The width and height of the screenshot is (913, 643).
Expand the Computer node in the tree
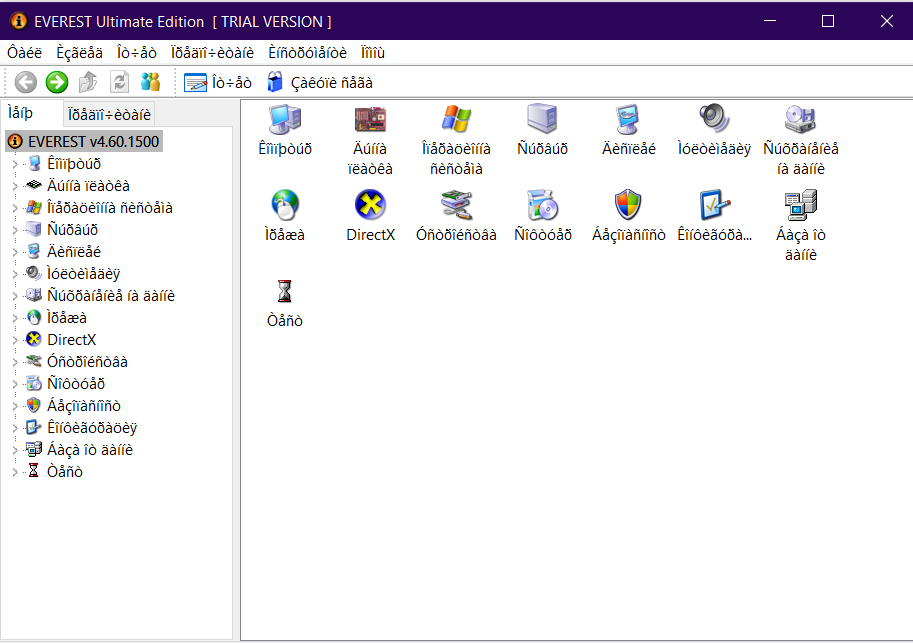tap(15, 165)
